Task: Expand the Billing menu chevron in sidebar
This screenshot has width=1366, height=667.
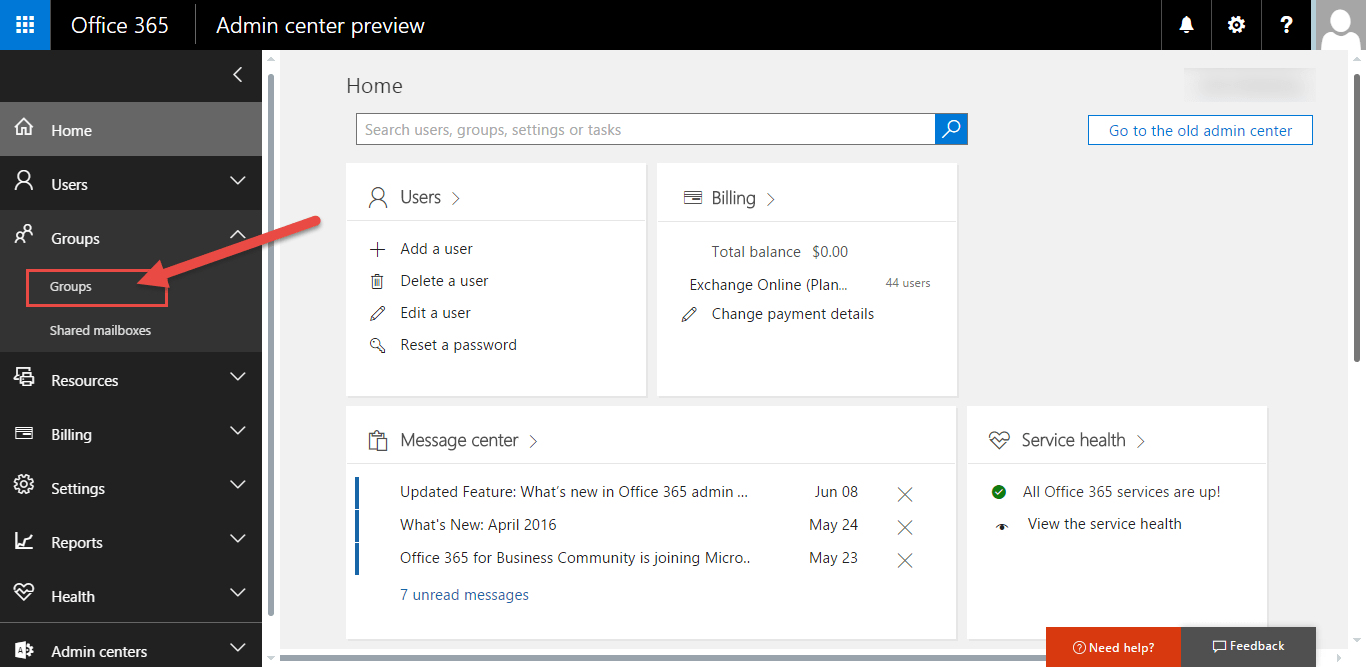Action: 237,431
